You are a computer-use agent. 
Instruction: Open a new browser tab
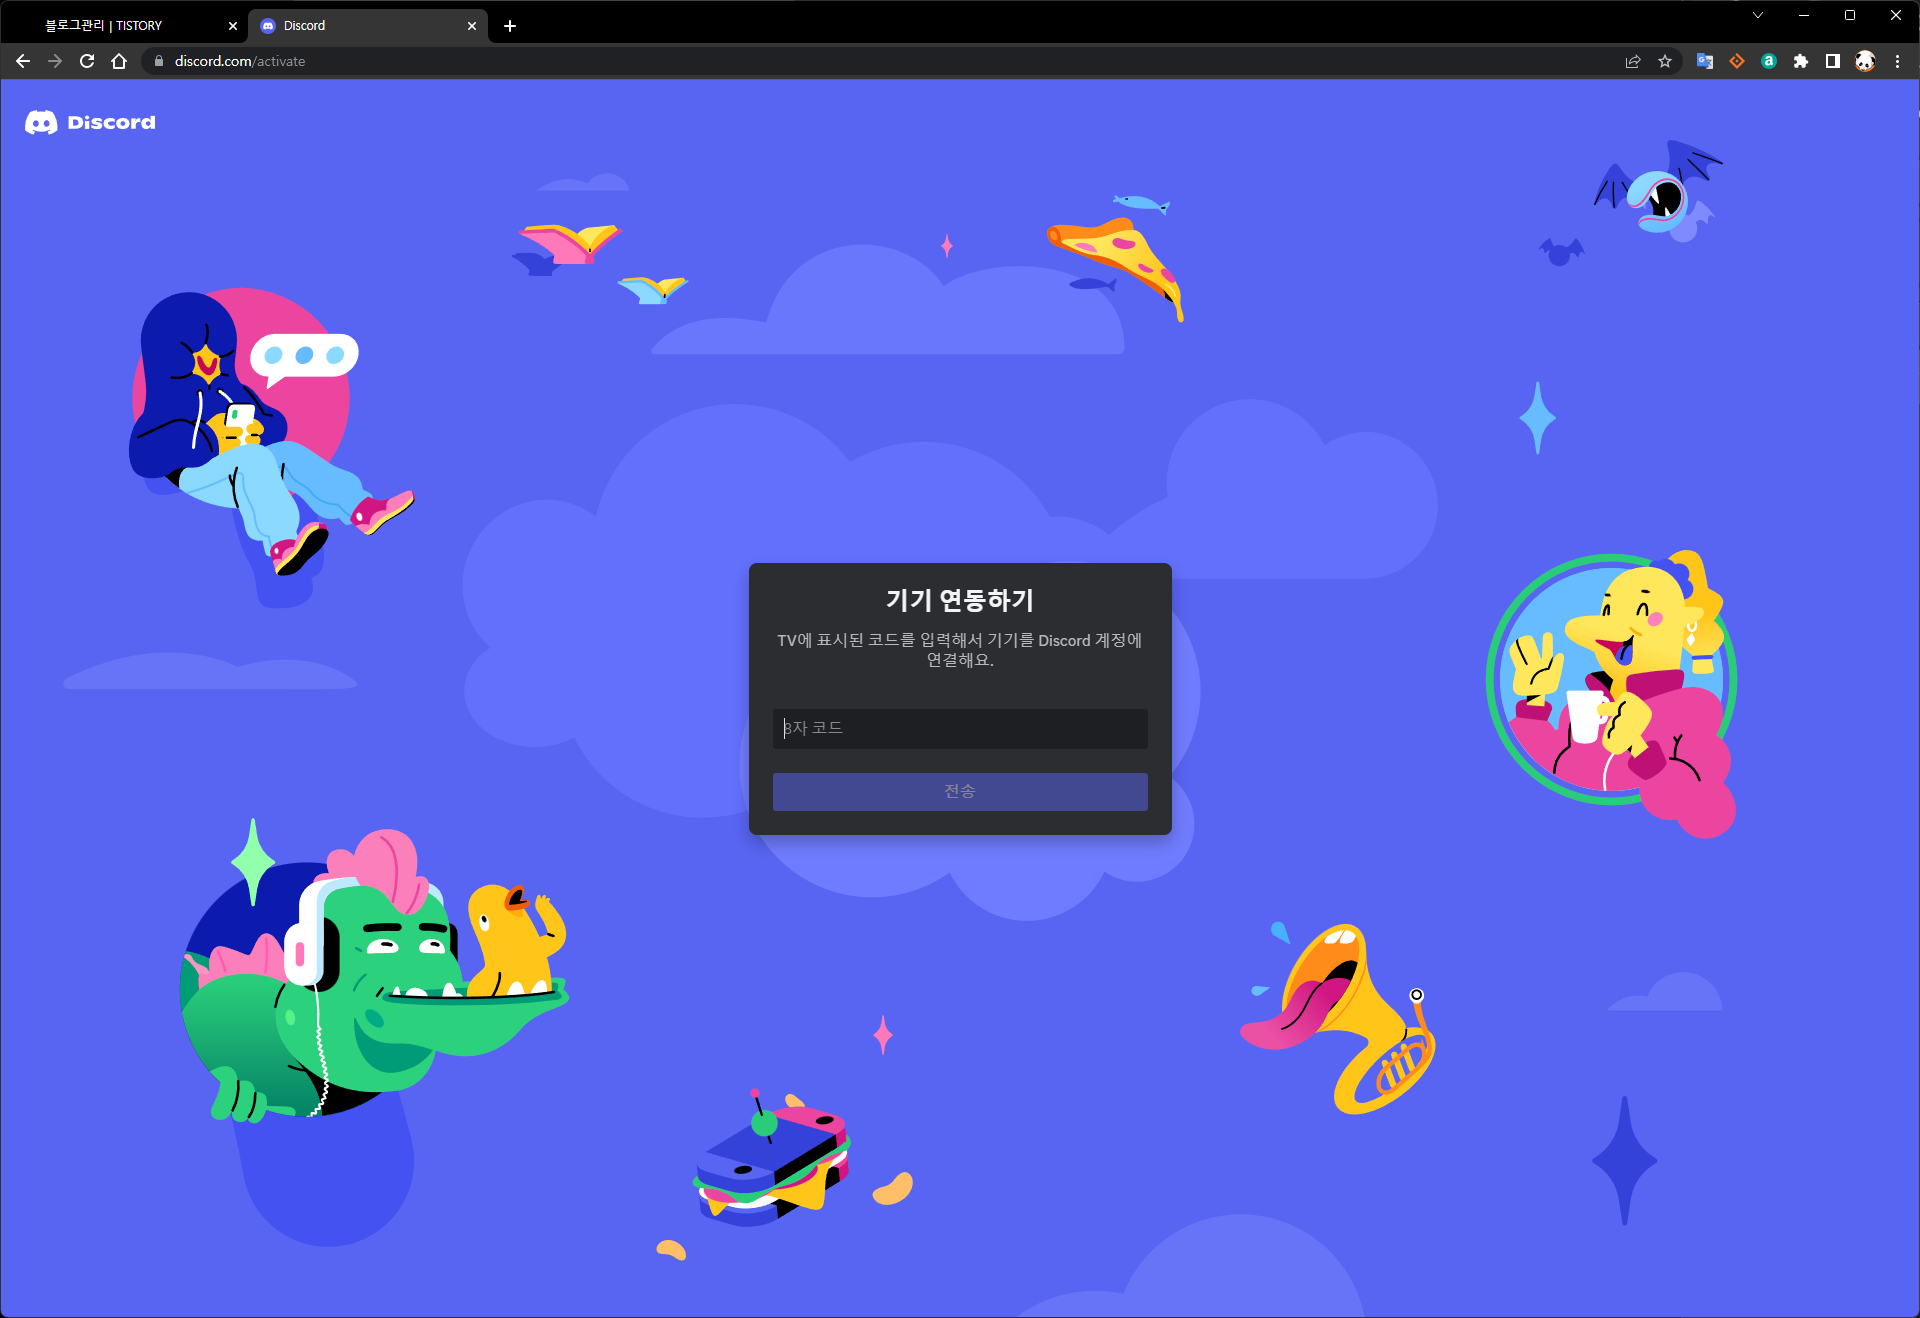[x=510, y=26]
